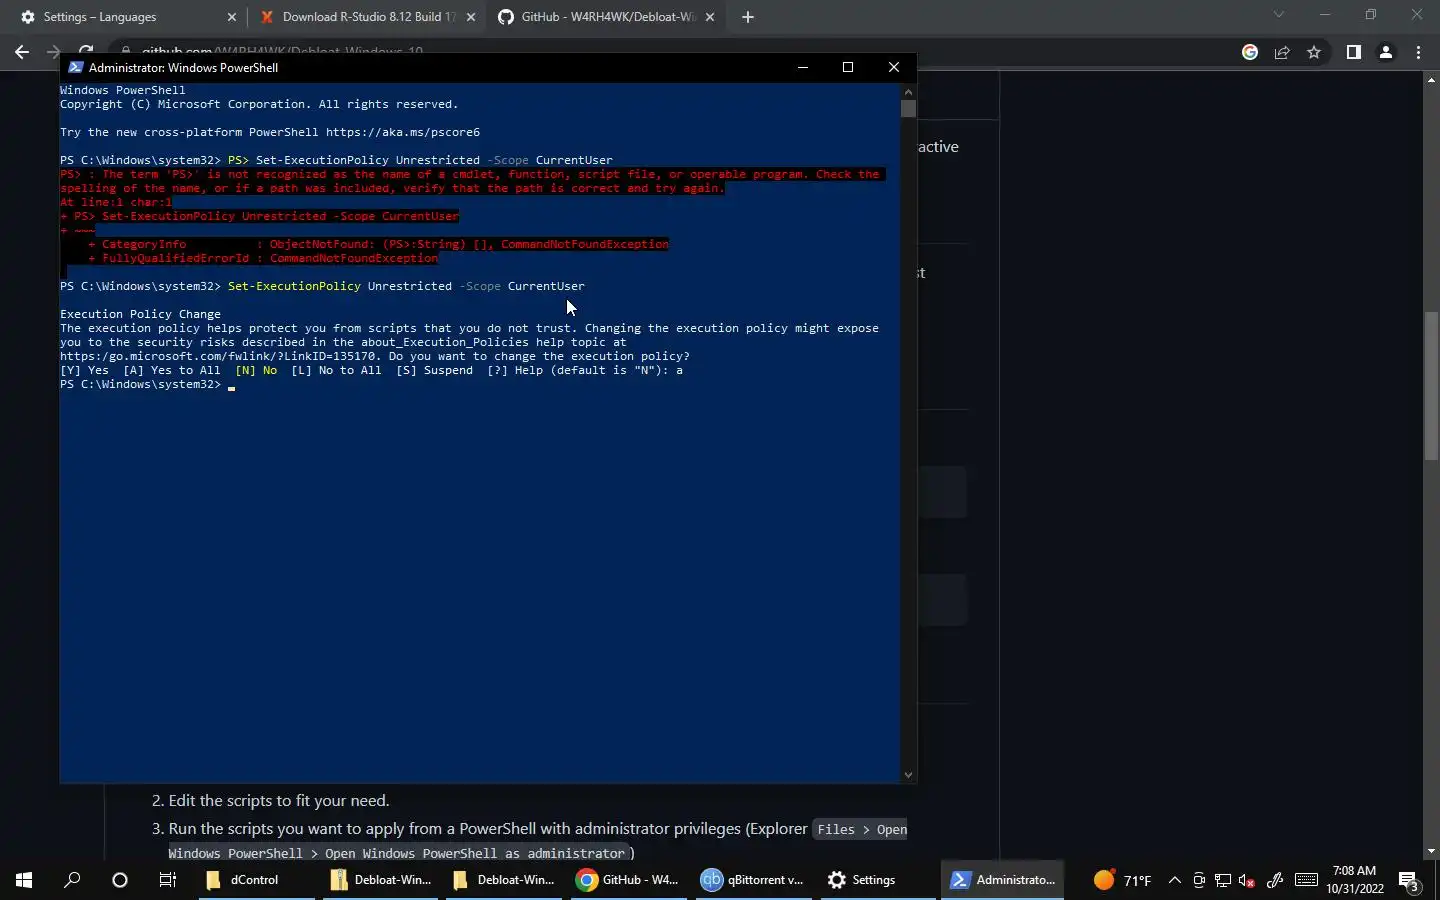
Task: Open Windows taskbar search
Action: (x=72, y=880)
